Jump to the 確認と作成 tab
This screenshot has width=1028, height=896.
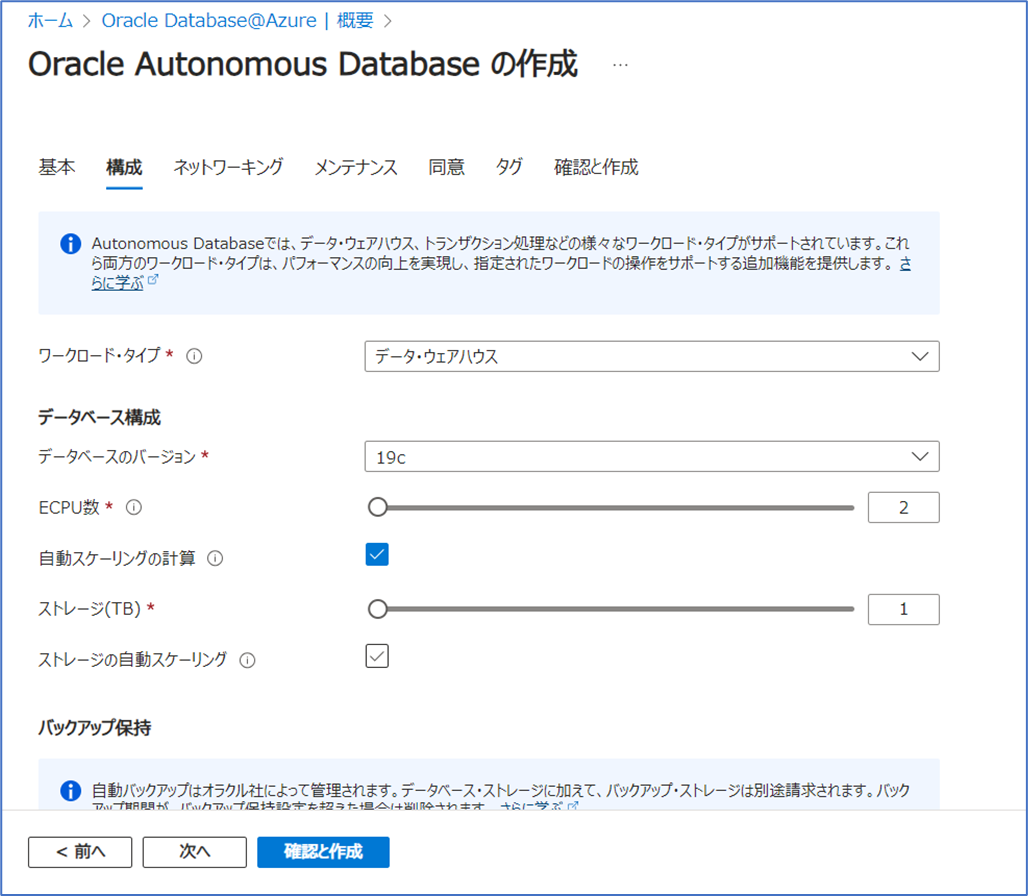point(596,167)
